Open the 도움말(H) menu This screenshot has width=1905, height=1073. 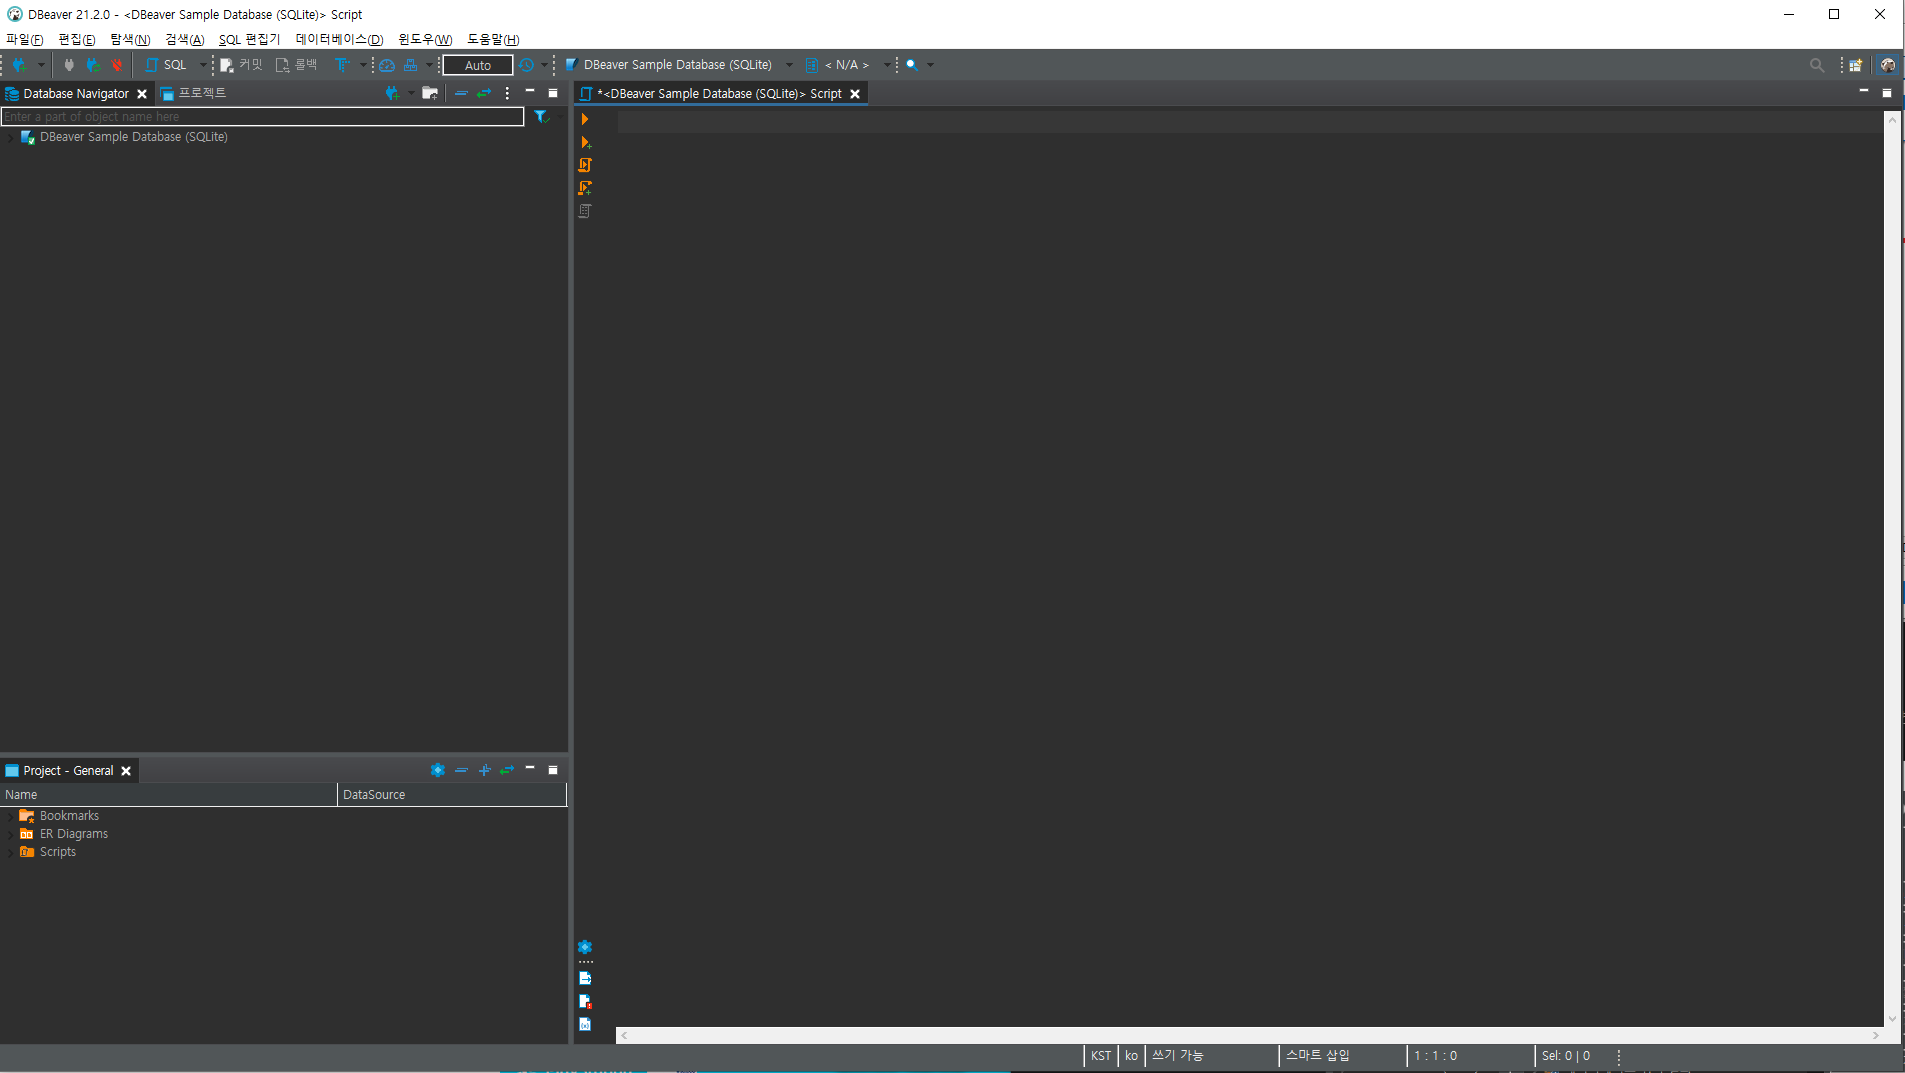pos(493,39)
